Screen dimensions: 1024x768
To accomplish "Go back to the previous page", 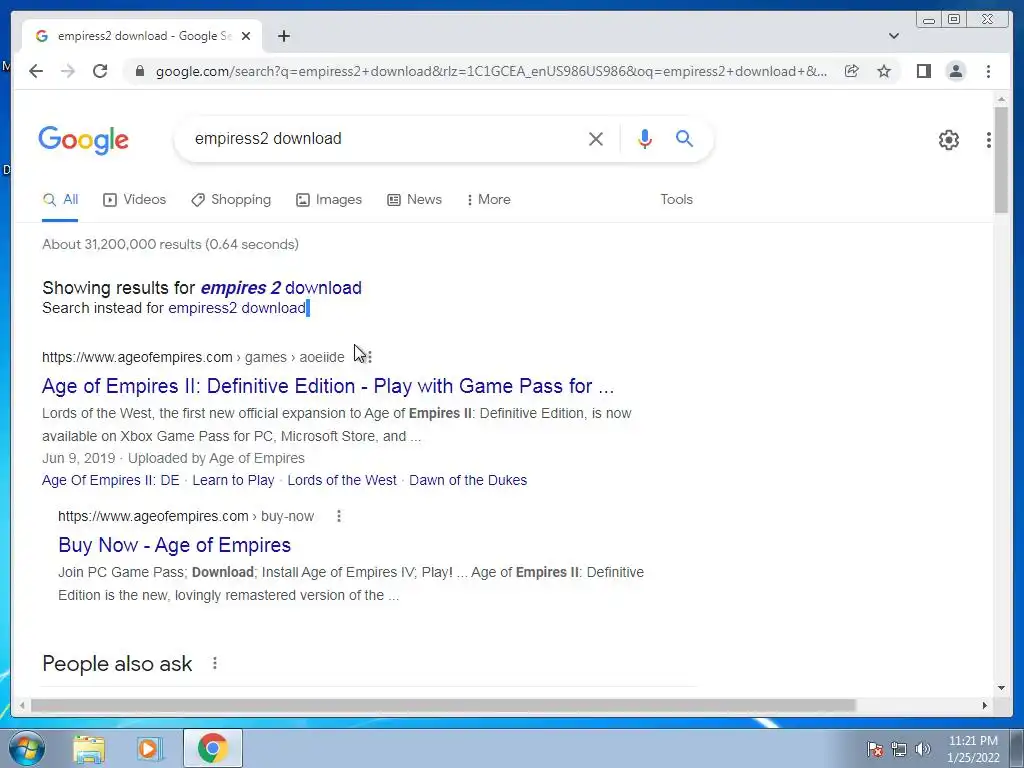I will point(36,71).
